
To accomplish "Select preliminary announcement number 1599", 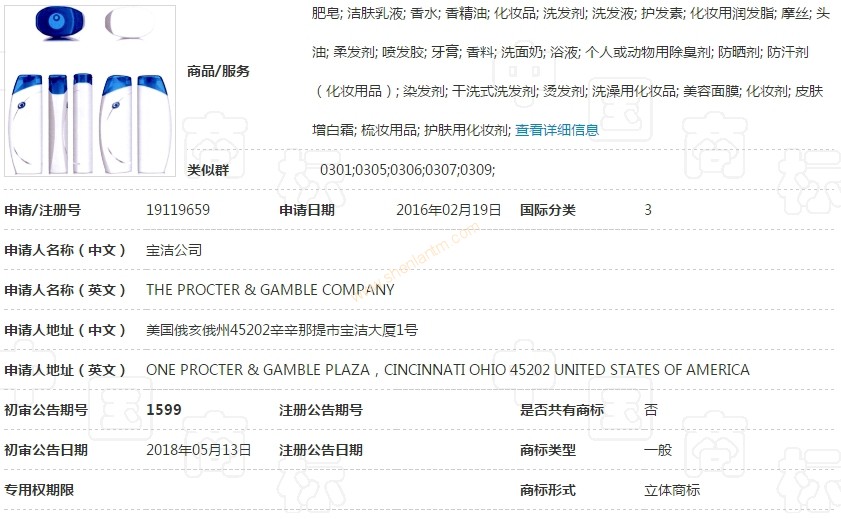I will point(164,410).
